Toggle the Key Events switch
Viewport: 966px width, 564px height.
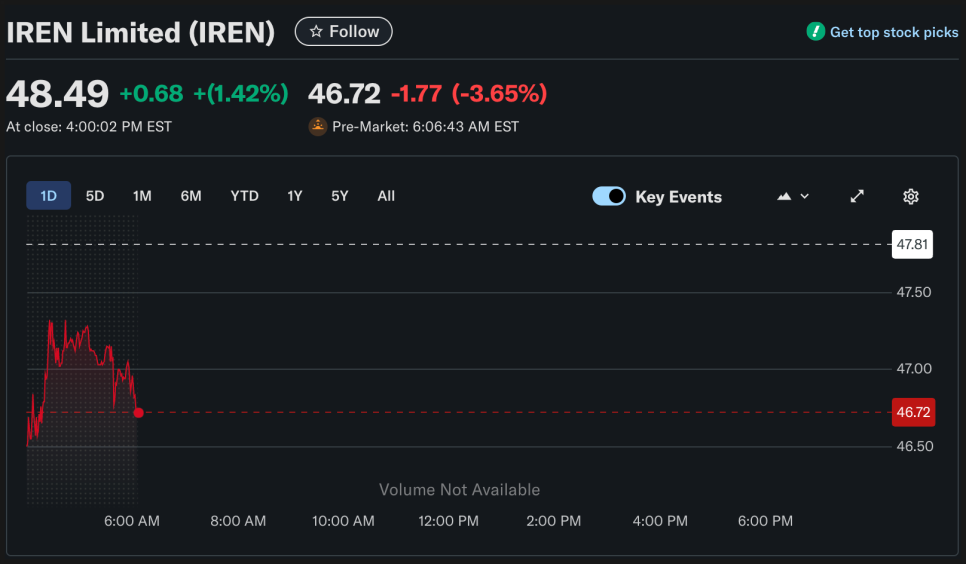609,196
